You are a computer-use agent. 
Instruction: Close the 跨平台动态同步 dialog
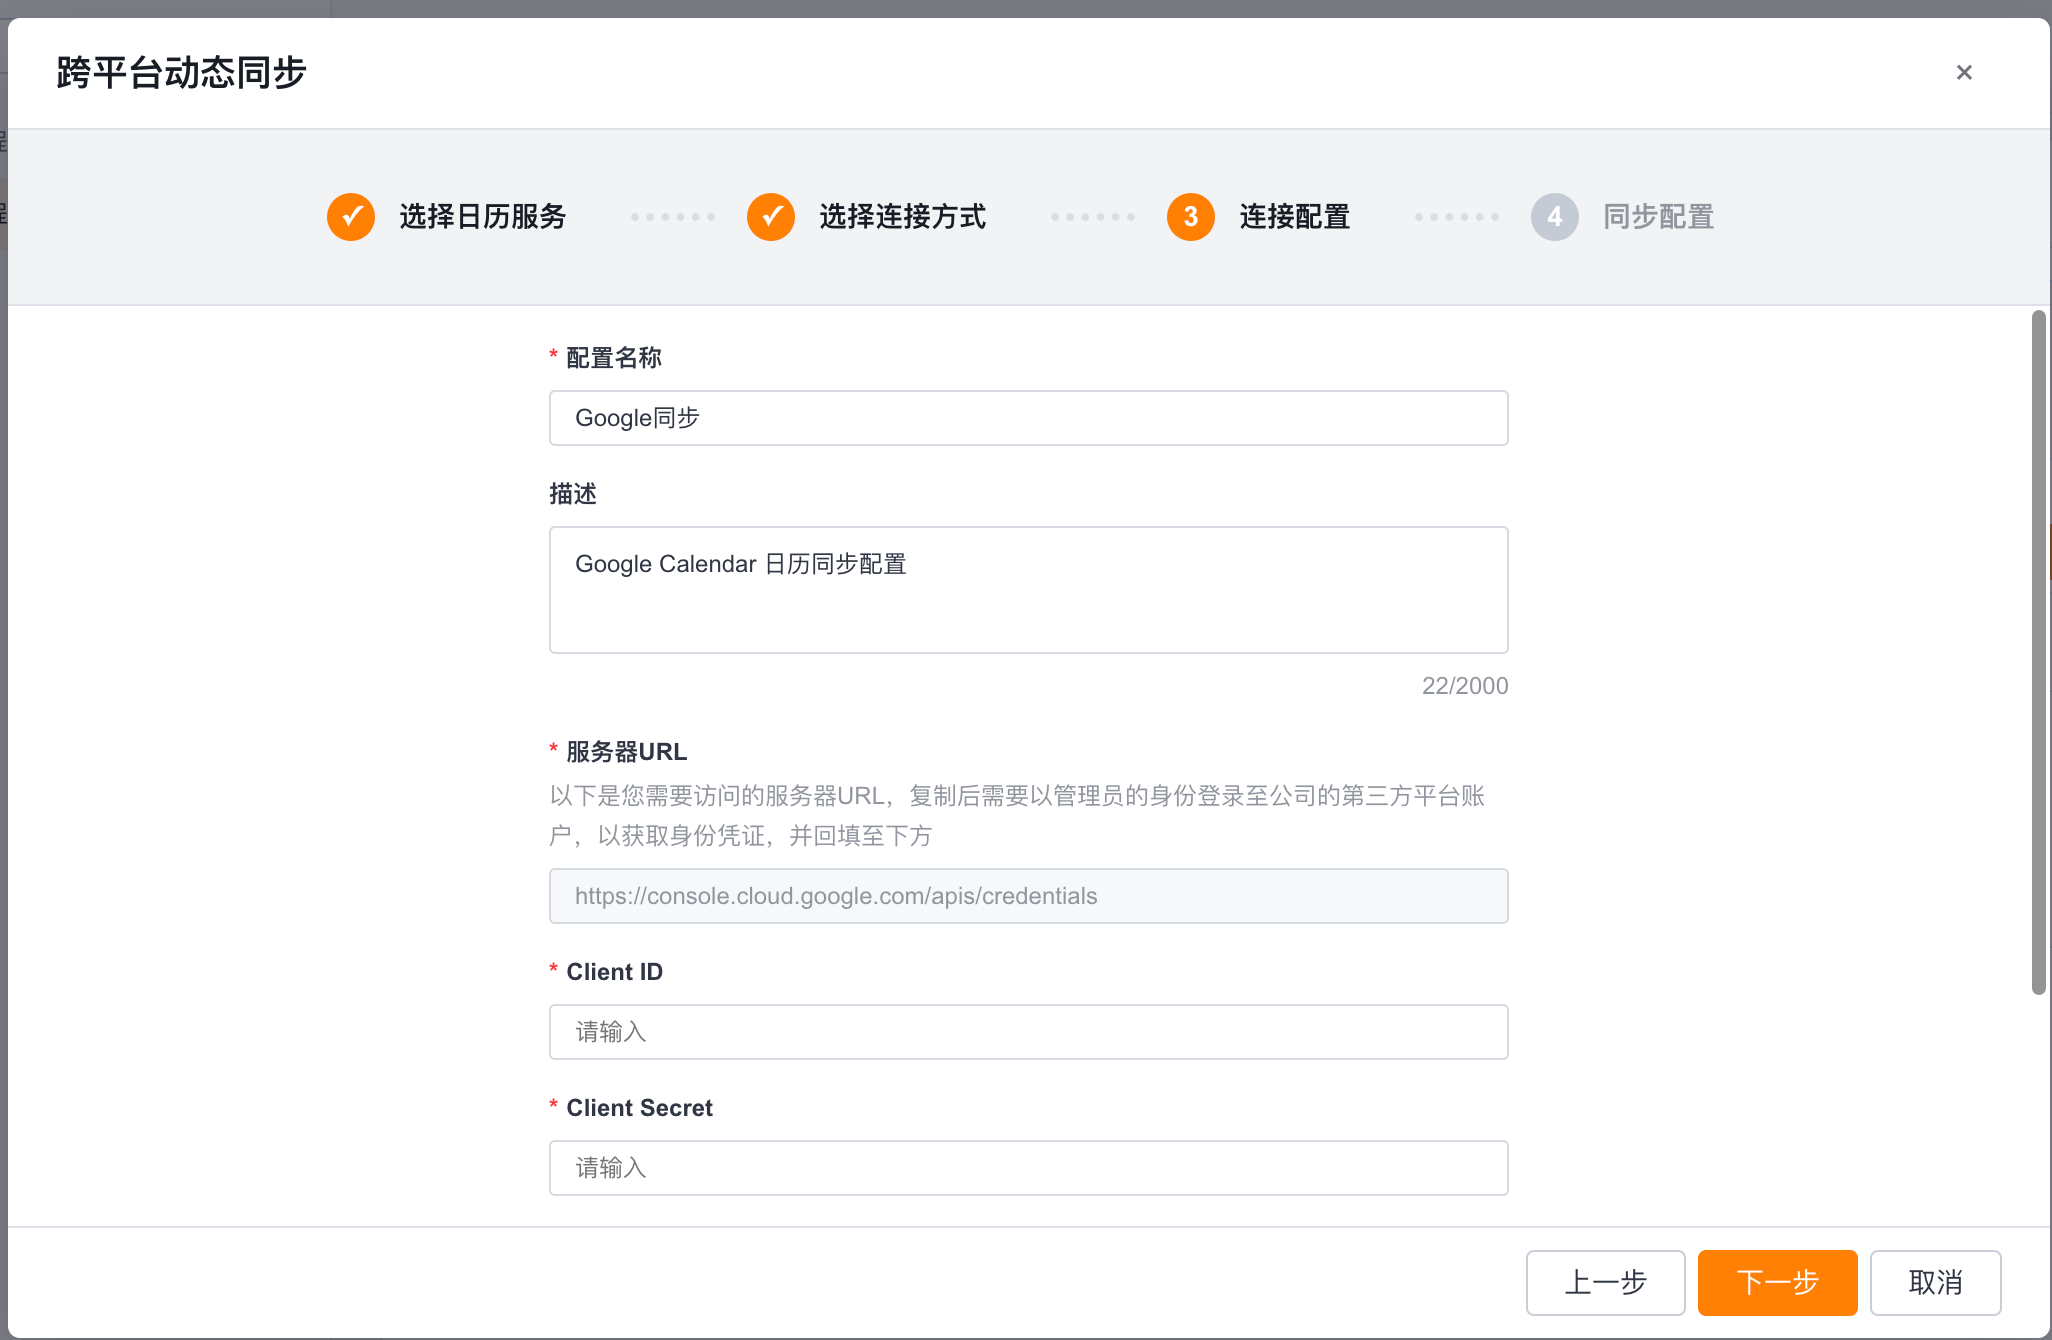(x=1964, y=72)
